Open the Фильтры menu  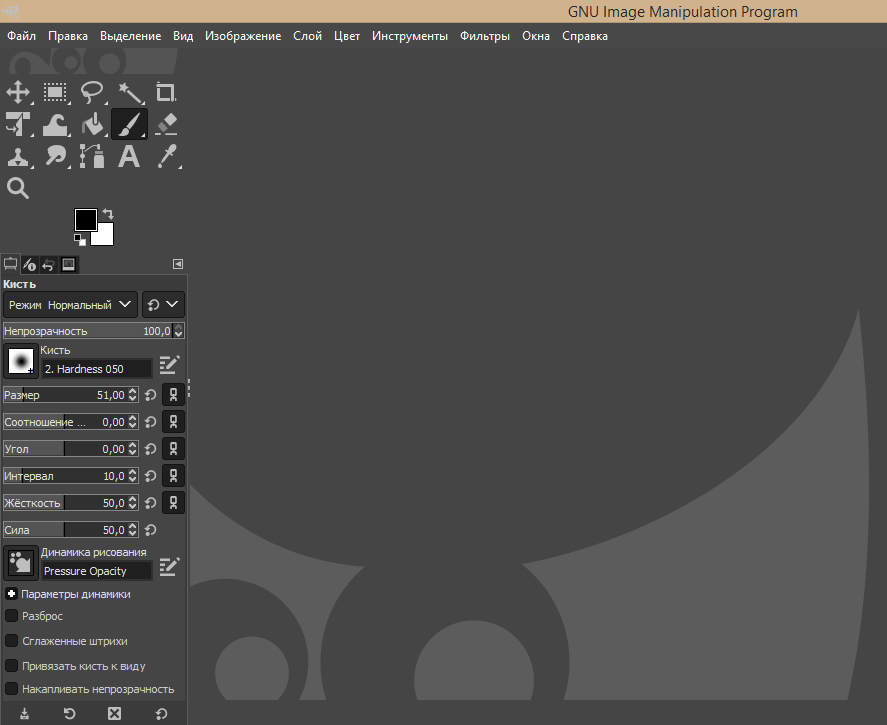tap(485, 36)
